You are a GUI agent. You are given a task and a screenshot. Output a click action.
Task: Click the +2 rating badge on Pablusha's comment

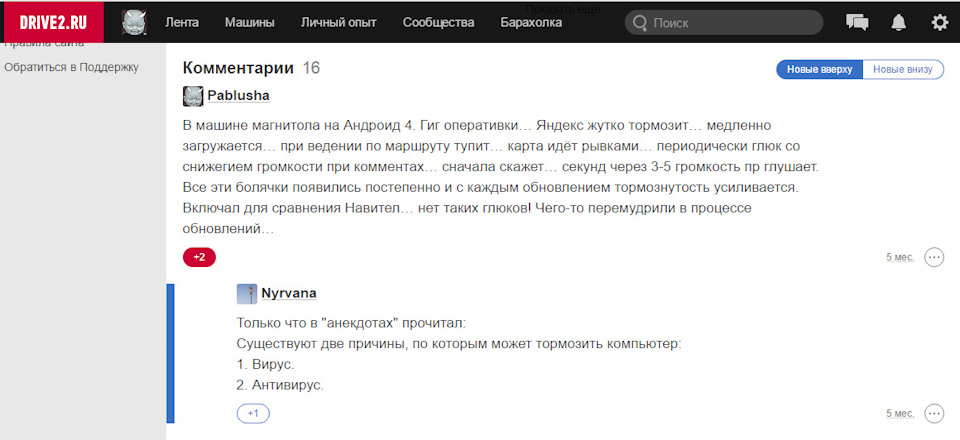(199, 258)
